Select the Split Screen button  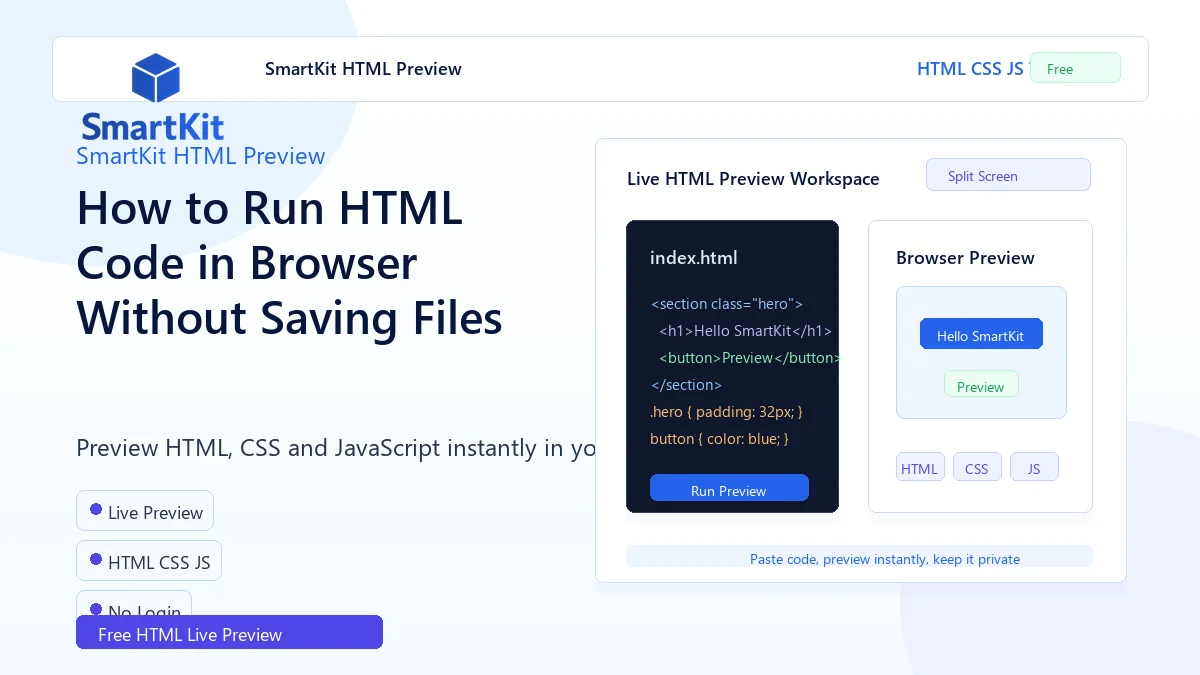(1008, 175)
